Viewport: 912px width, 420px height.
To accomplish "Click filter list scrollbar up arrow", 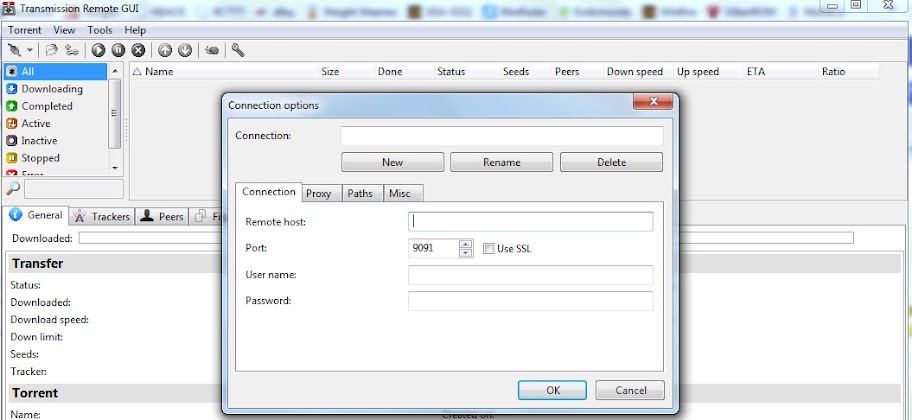I will (115, 71).
